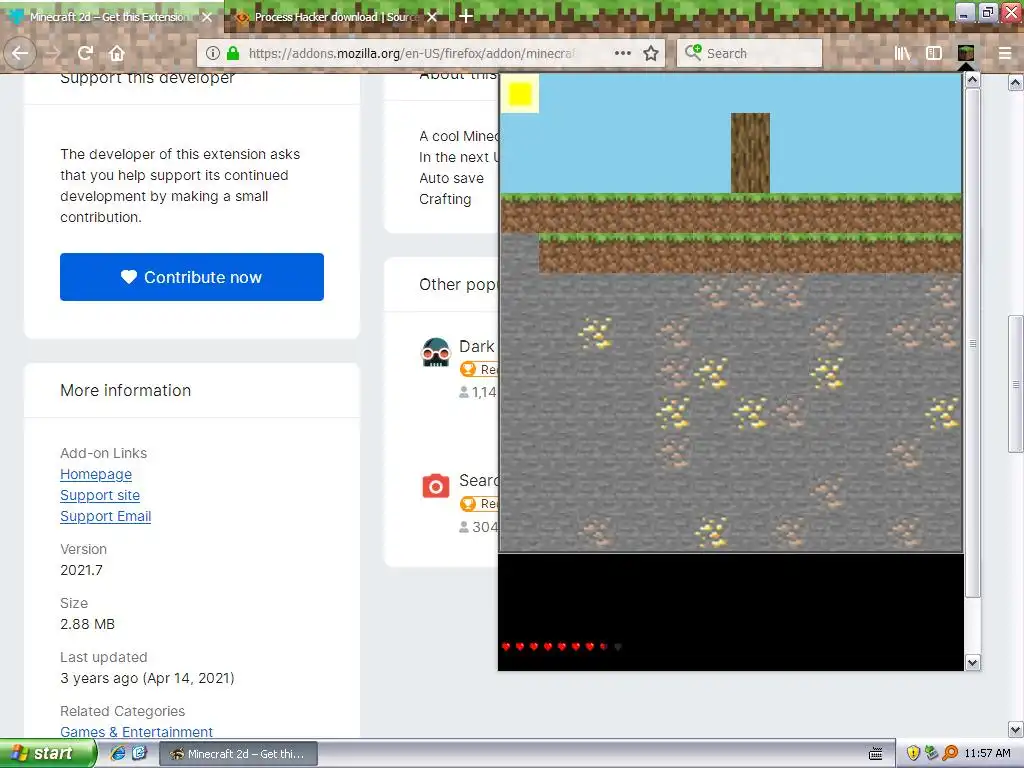Open the on-screen keyboard tray icon
The image size is (1024, 768).
pos(876,754)
